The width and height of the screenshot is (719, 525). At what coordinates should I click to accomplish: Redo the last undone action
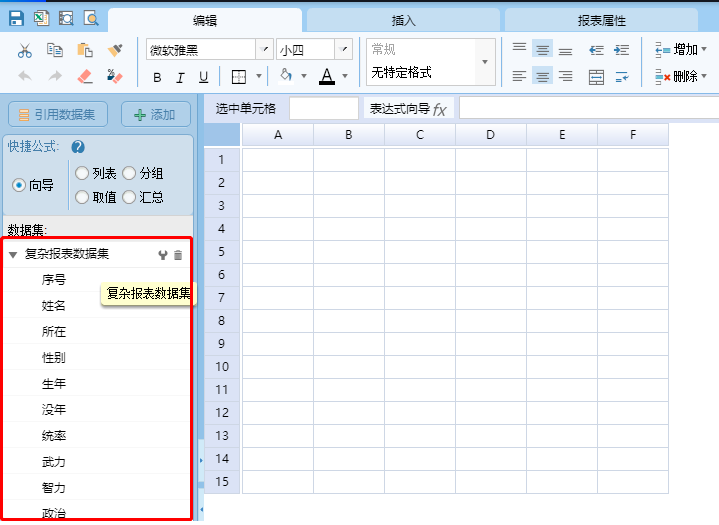pyautogui.click(x=55, y=76)
